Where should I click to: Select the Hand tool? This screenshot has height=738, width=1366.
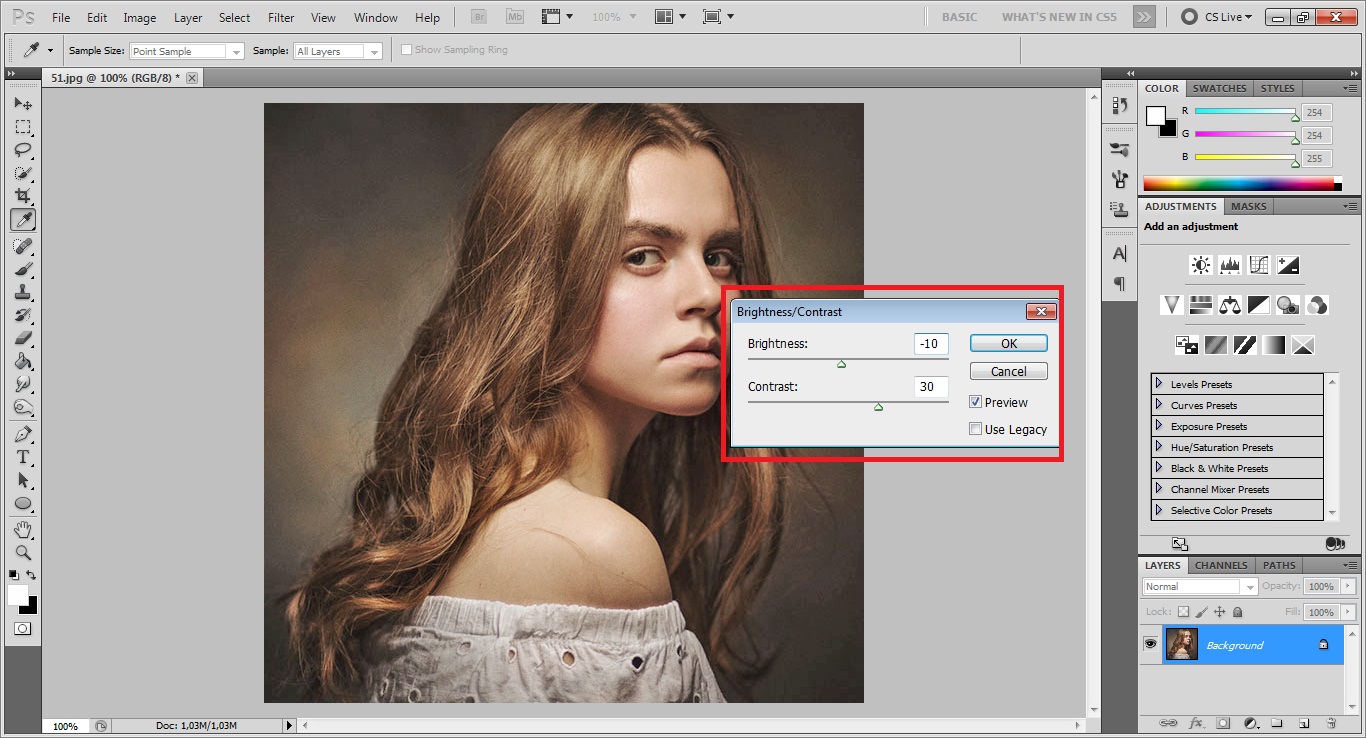click(22, 528)
